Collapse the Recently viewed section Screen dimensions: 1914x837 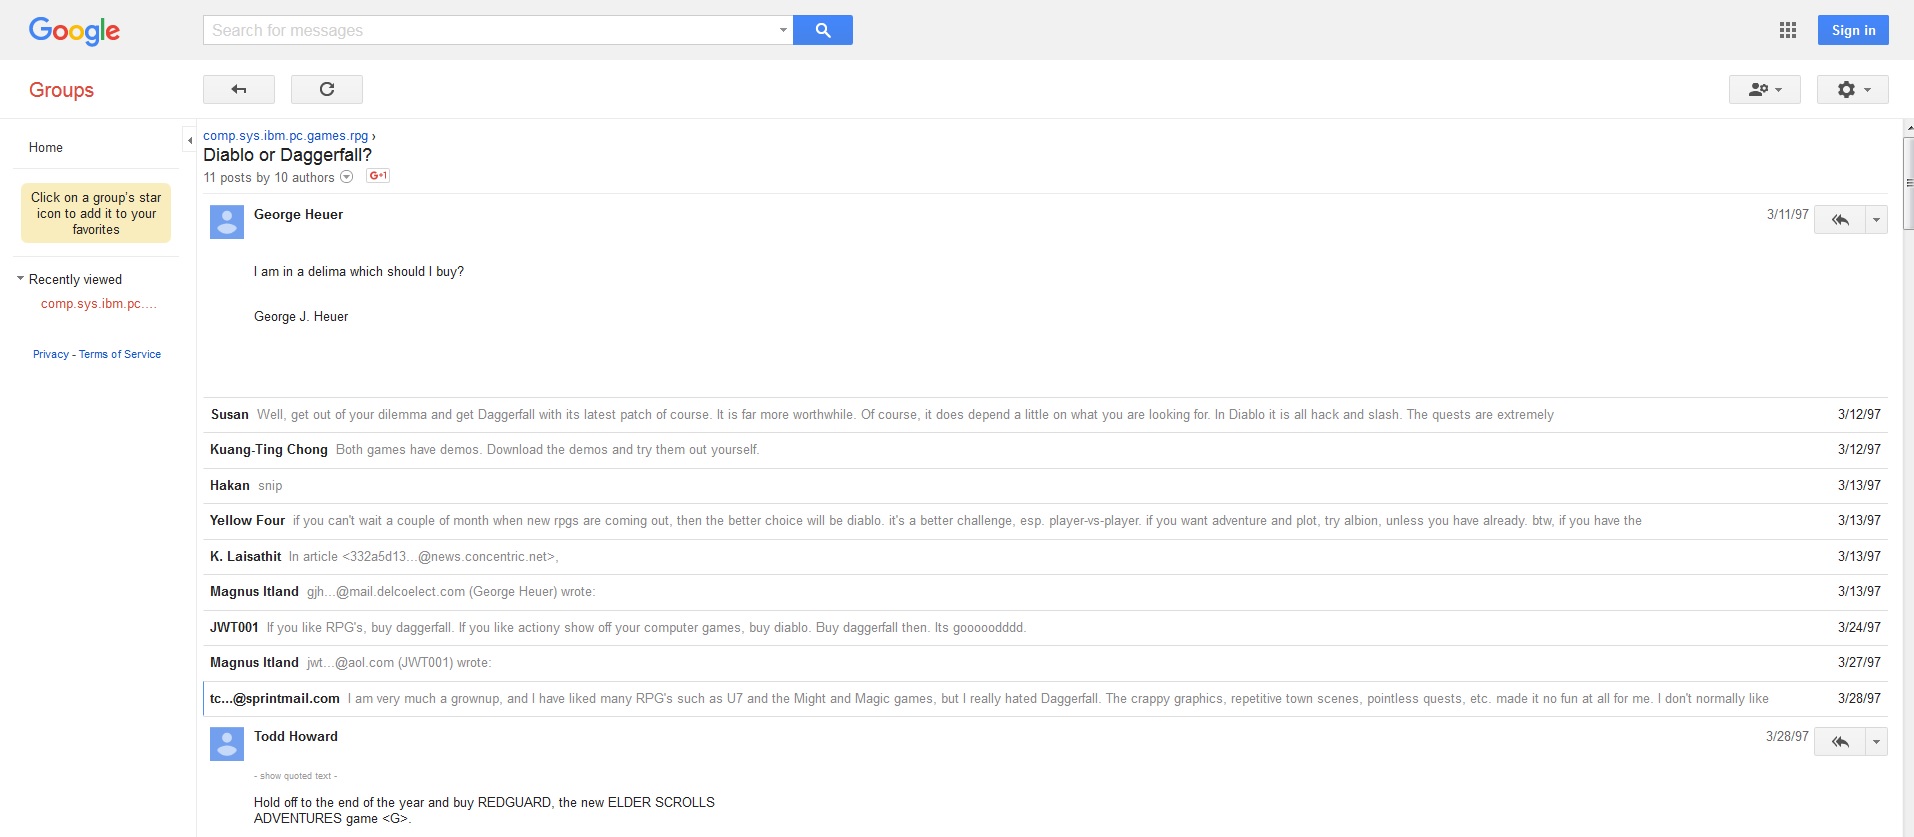pyautogui.click(x=20, y=279)
